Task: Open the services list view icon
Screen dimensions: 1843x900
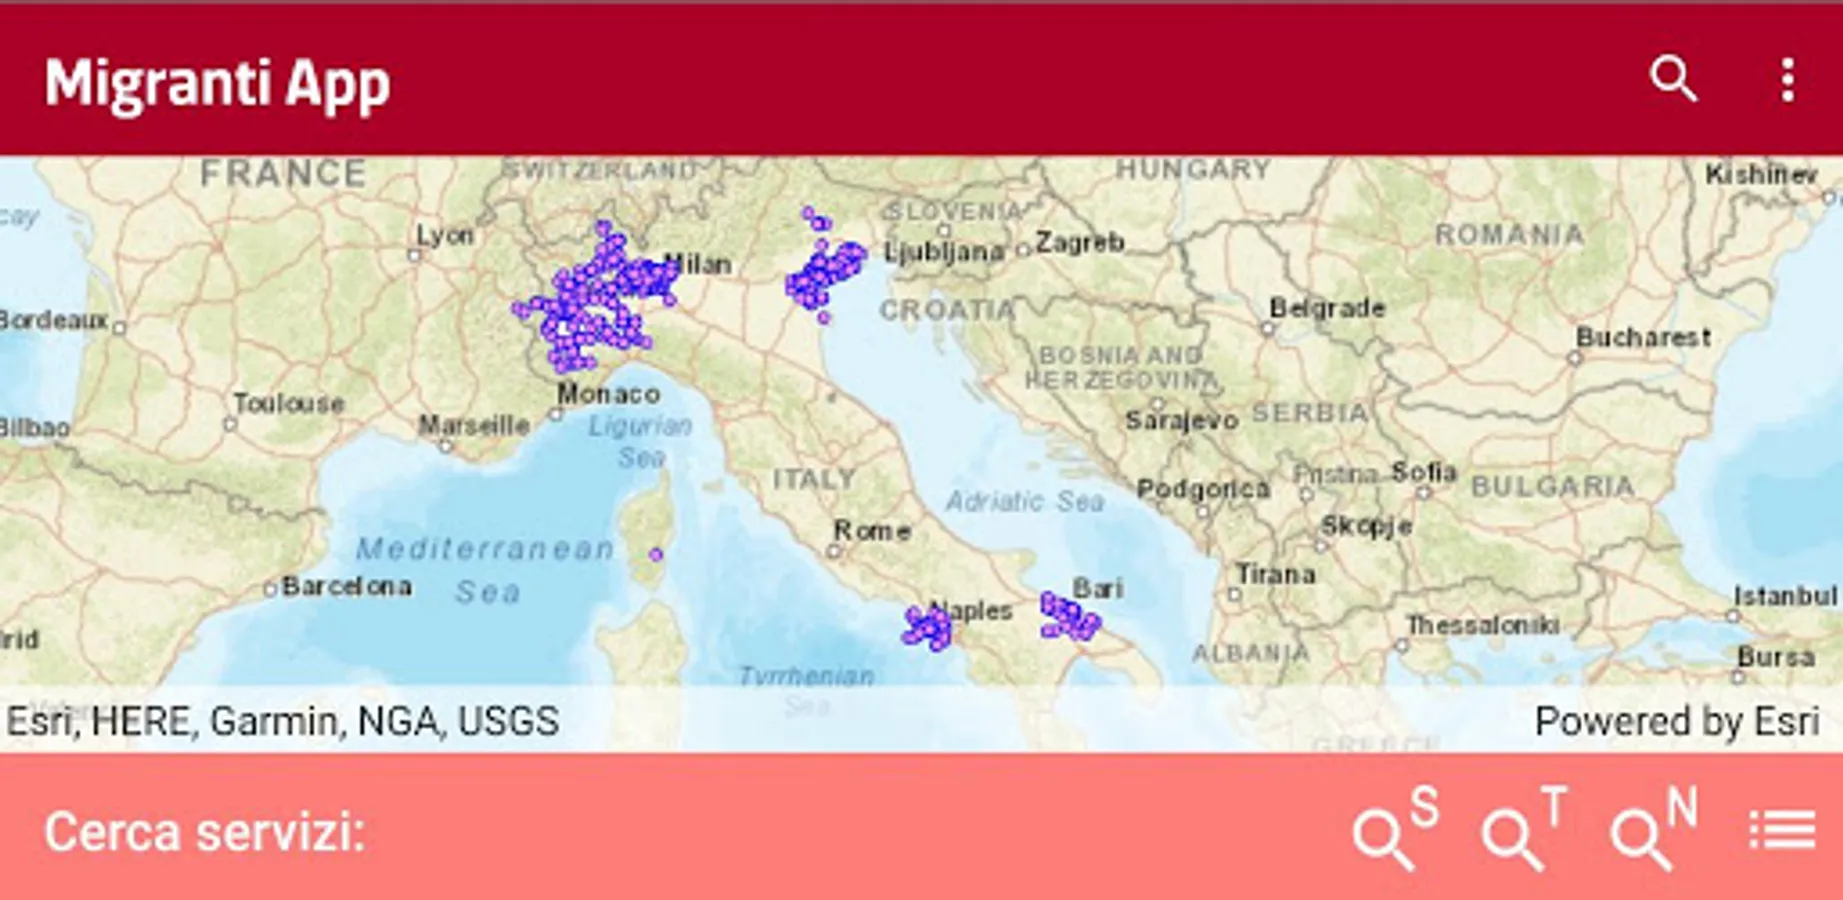Action: click(x=1782, y=830)
